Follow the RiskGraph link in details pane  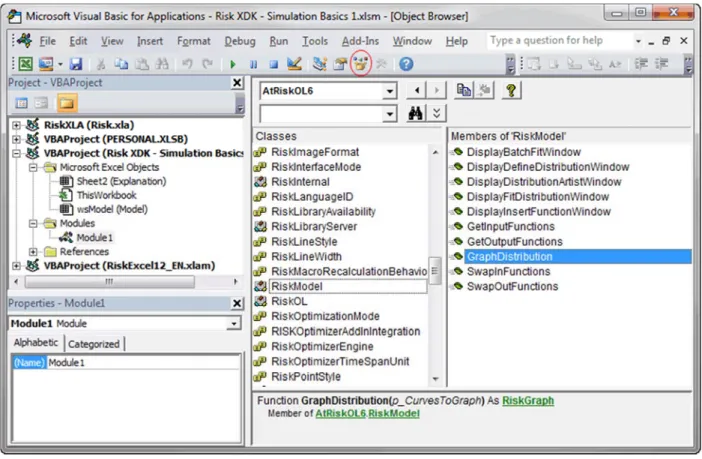[528, 400]
